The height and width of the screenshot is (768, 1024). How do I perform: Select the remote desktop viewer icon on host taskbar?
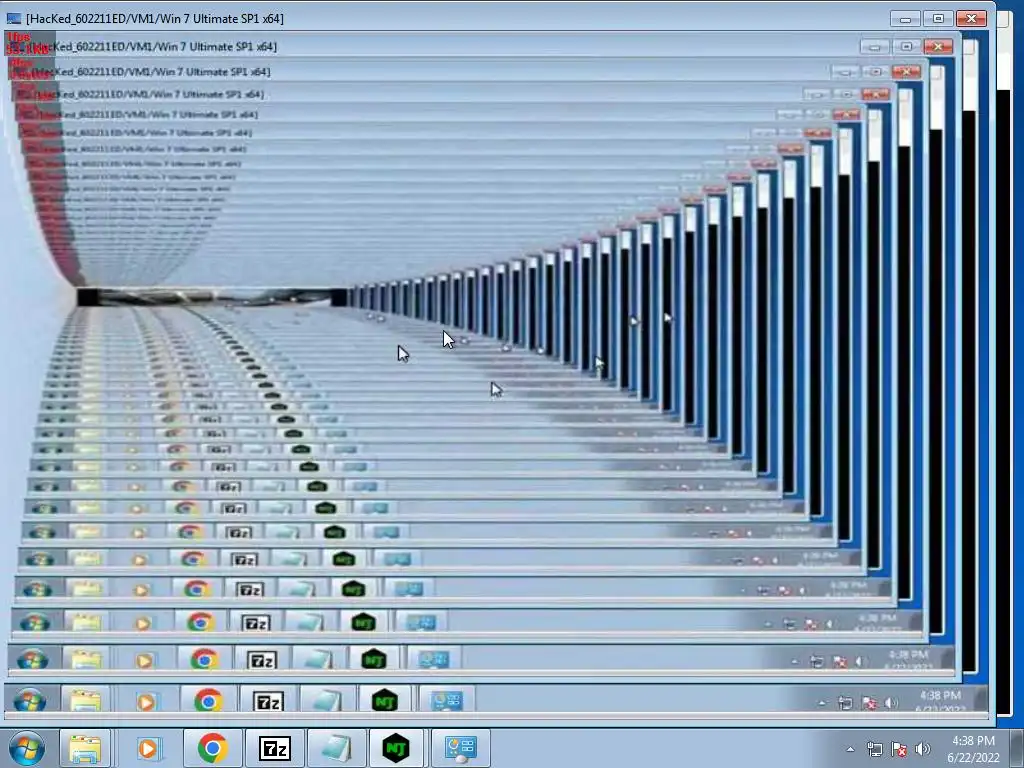[460, 748]
